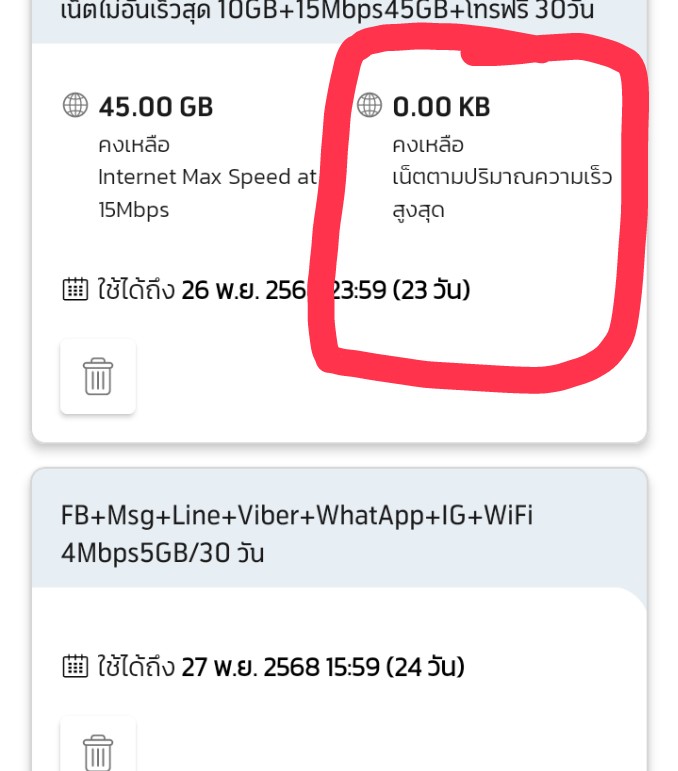678x771 pixels.
Task: Delete the 45GB 15Mbps internet package
Action: pyautogui.click(x=98, y=376)
